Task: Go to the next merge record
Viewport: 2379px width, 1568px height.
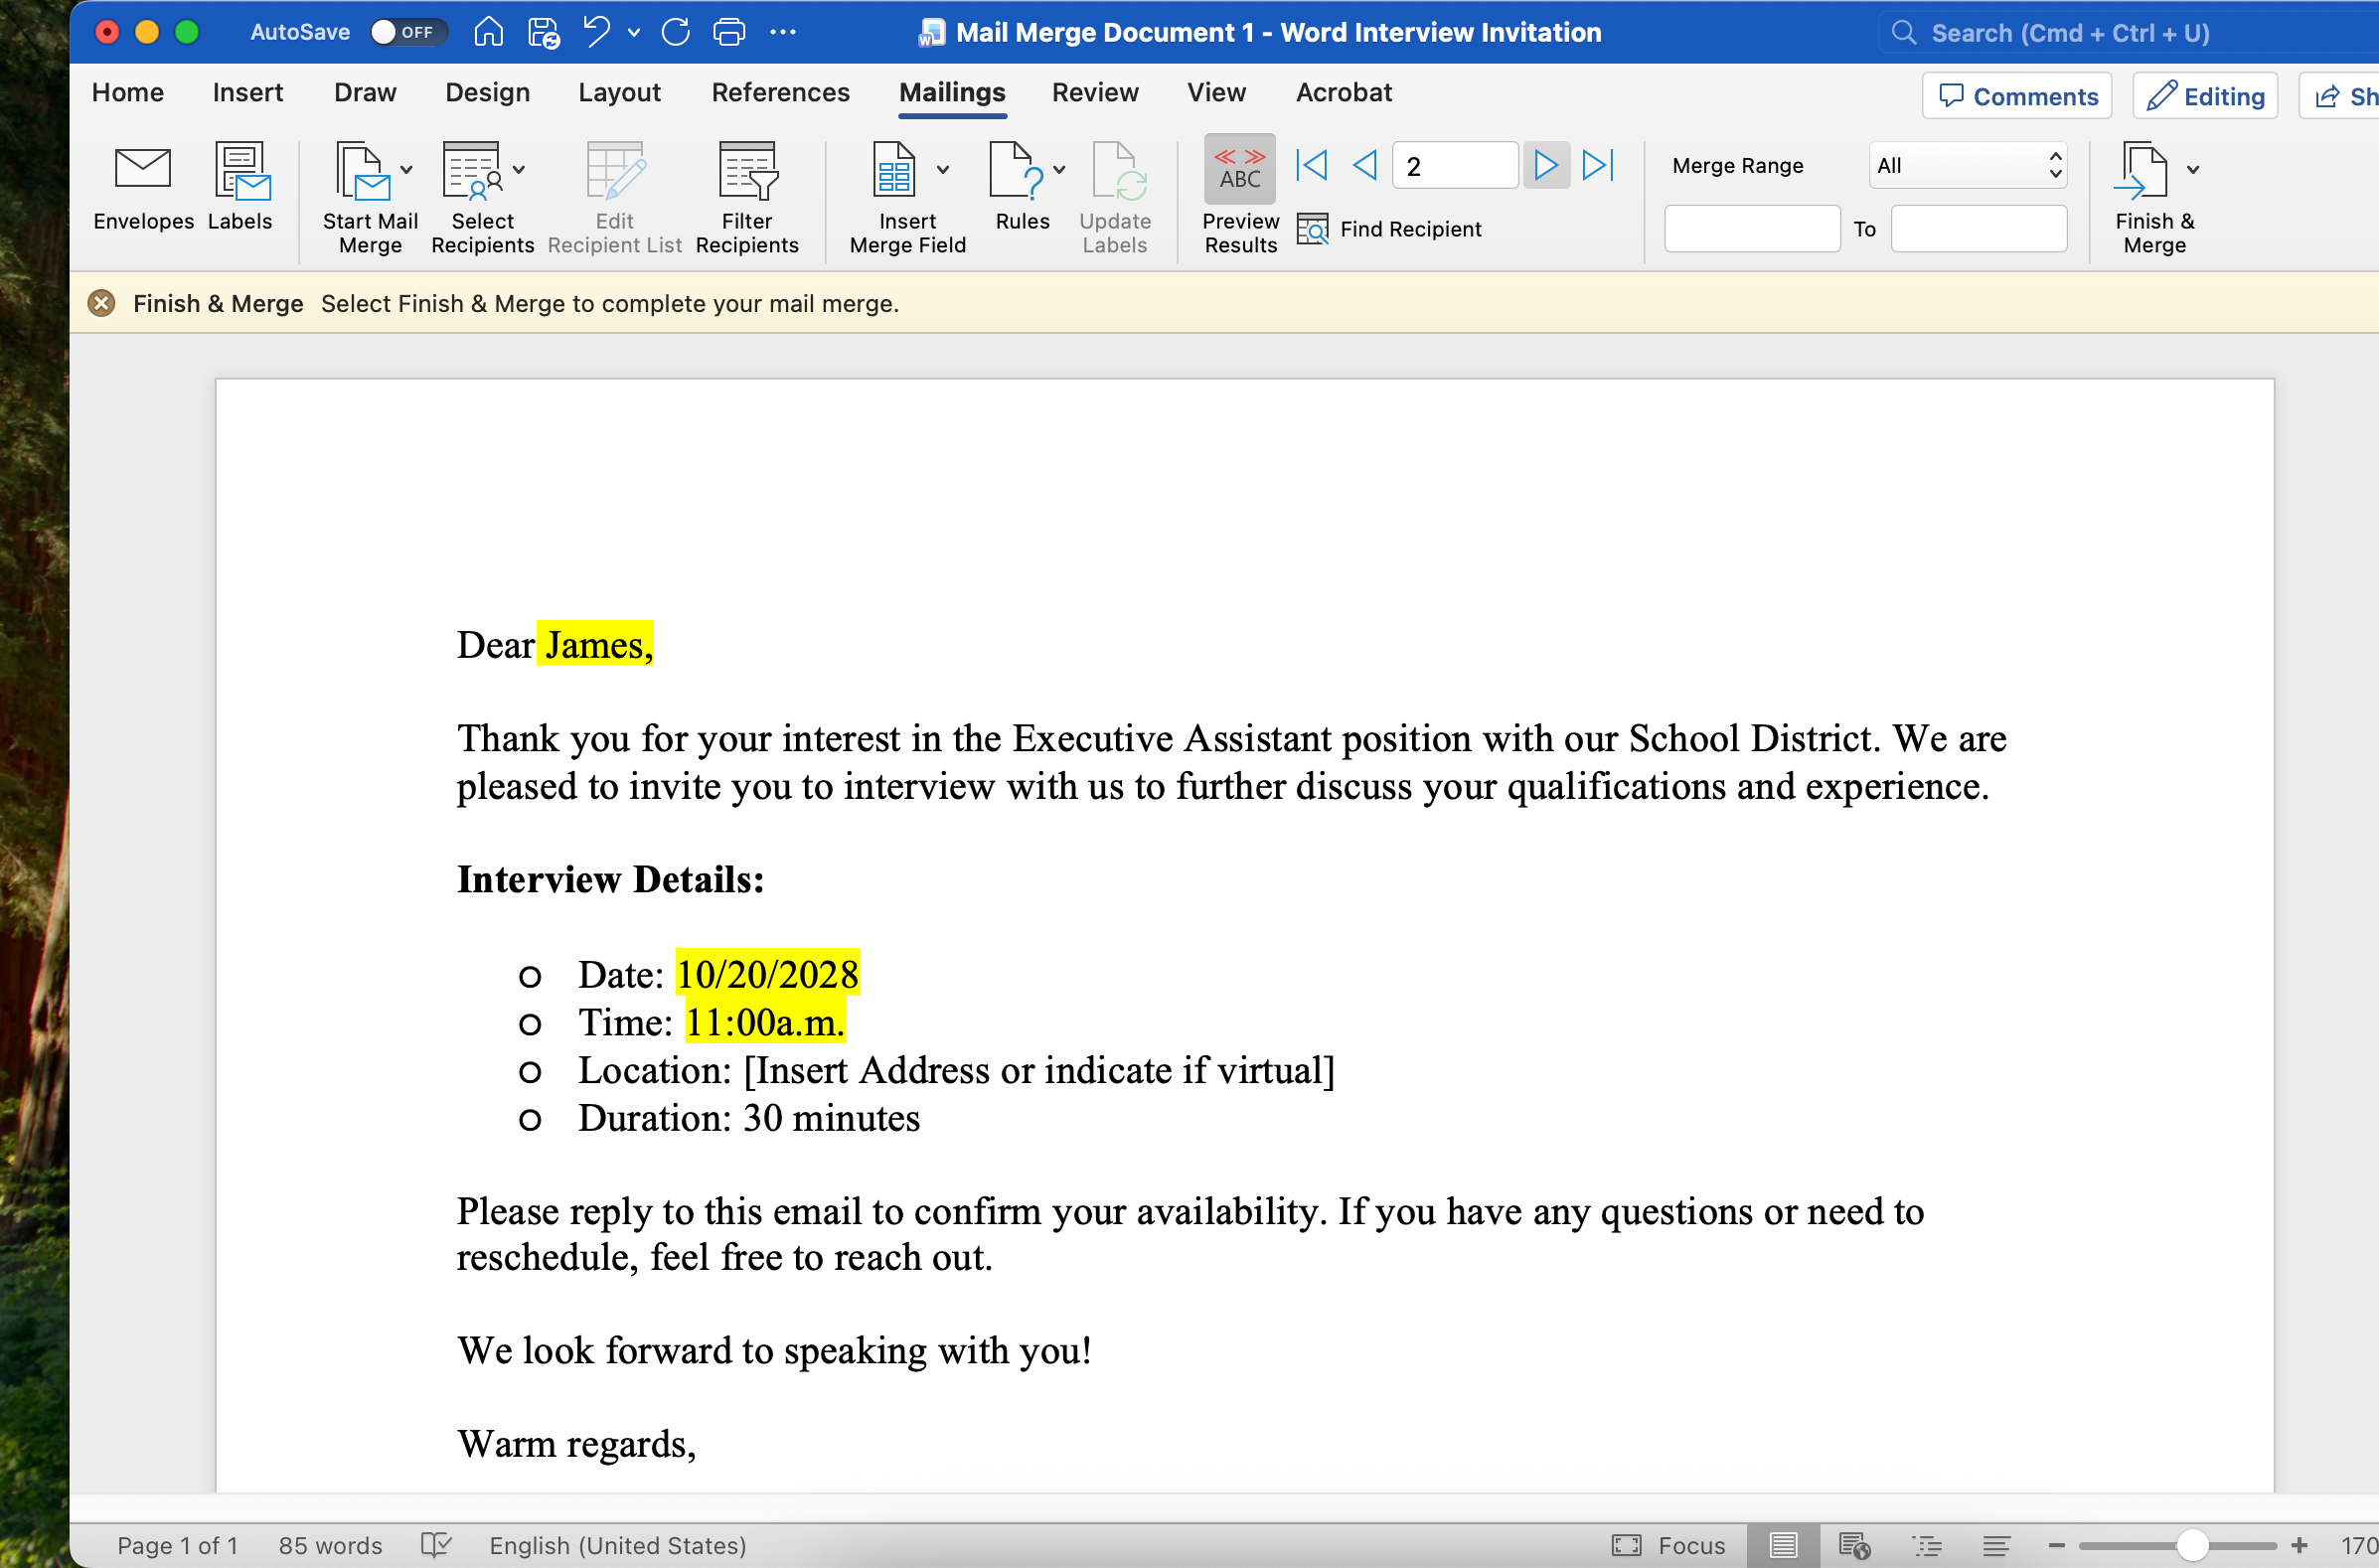Action: [x=1545, y=165]
